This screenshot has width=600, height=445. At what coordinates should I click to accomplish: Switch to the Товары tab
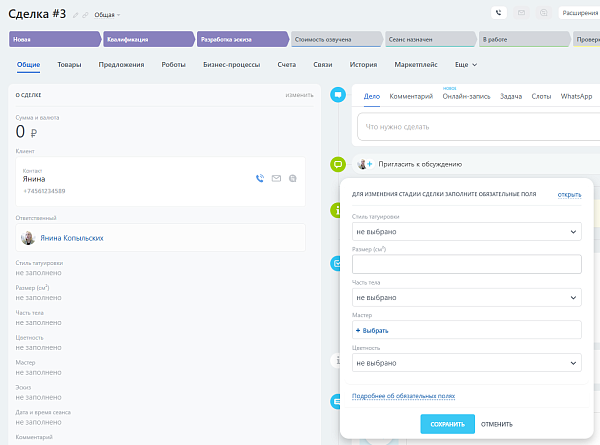point(69,65)
